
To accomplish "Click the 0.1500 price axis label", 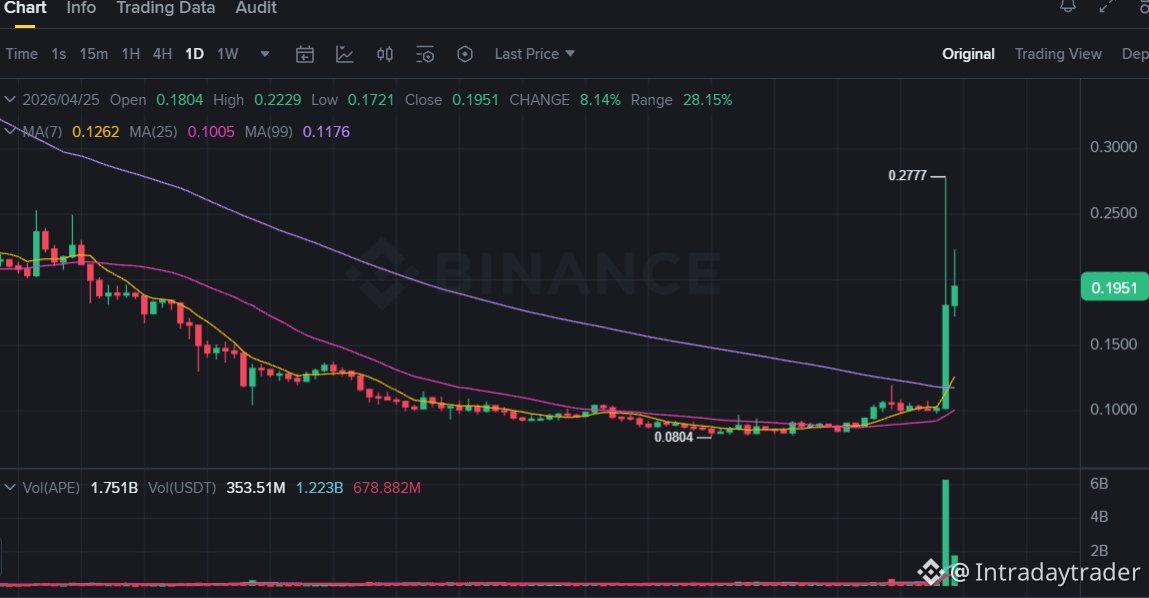I will [x=1113, y=344].
